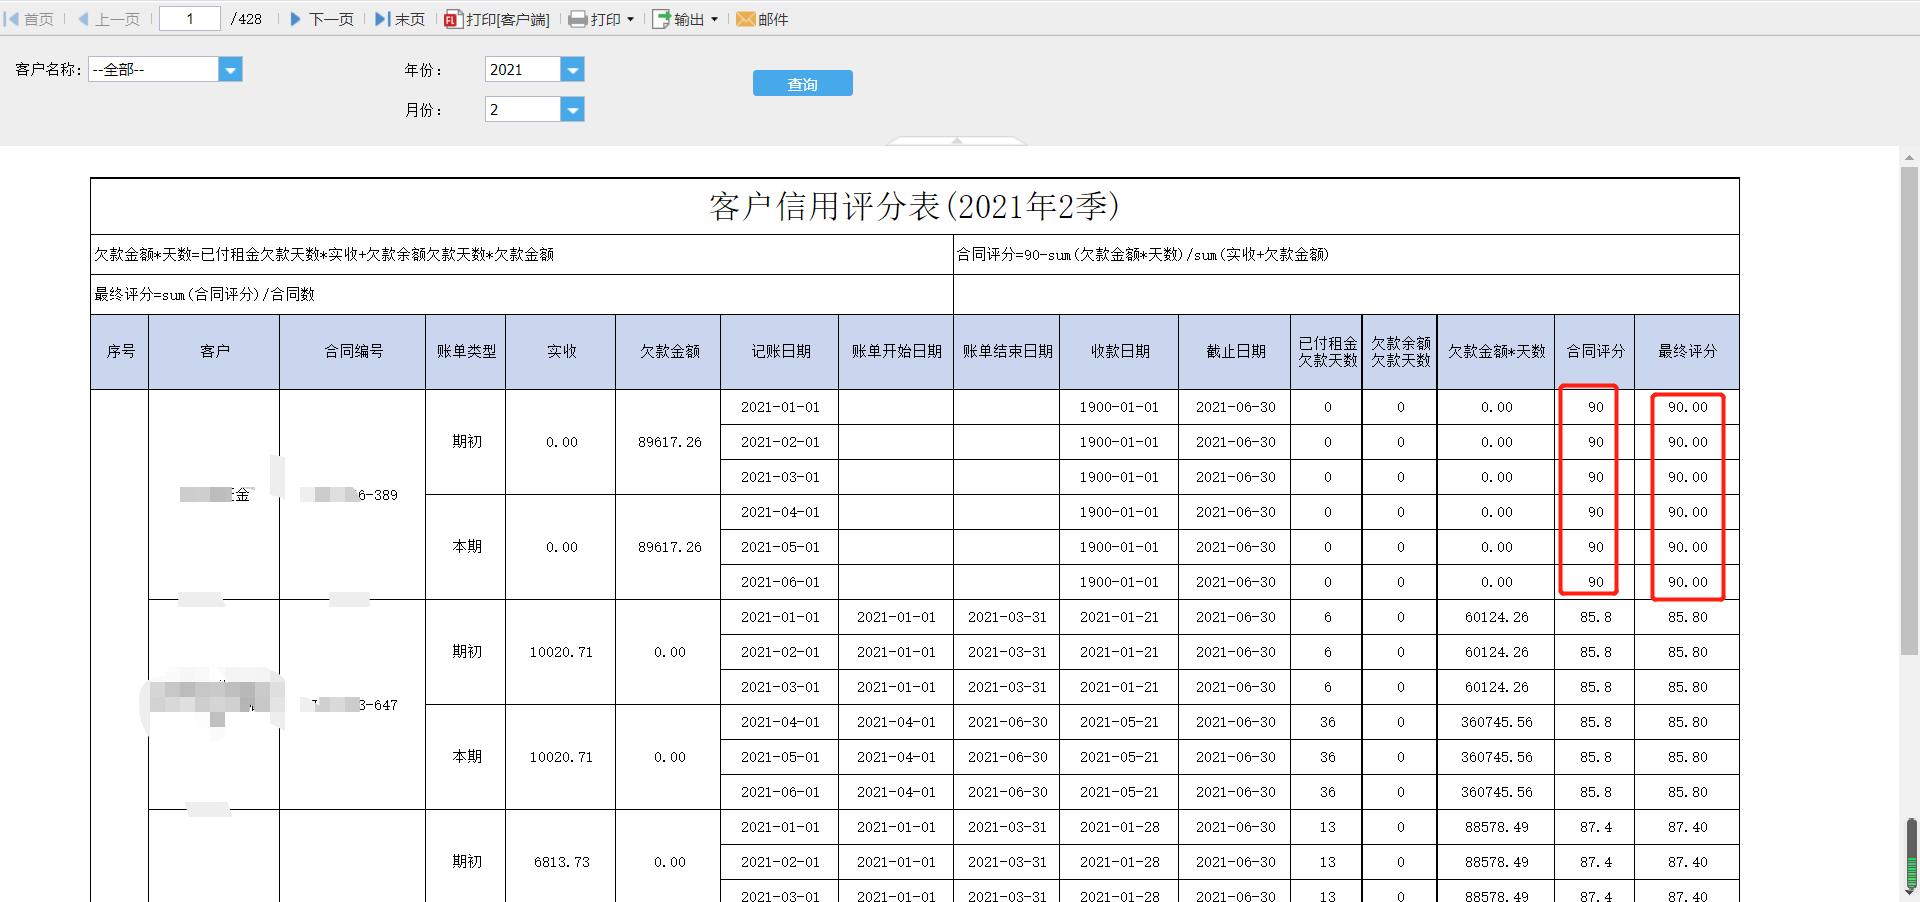
Task: Click the 客户 column header
Action: [214, 352]
